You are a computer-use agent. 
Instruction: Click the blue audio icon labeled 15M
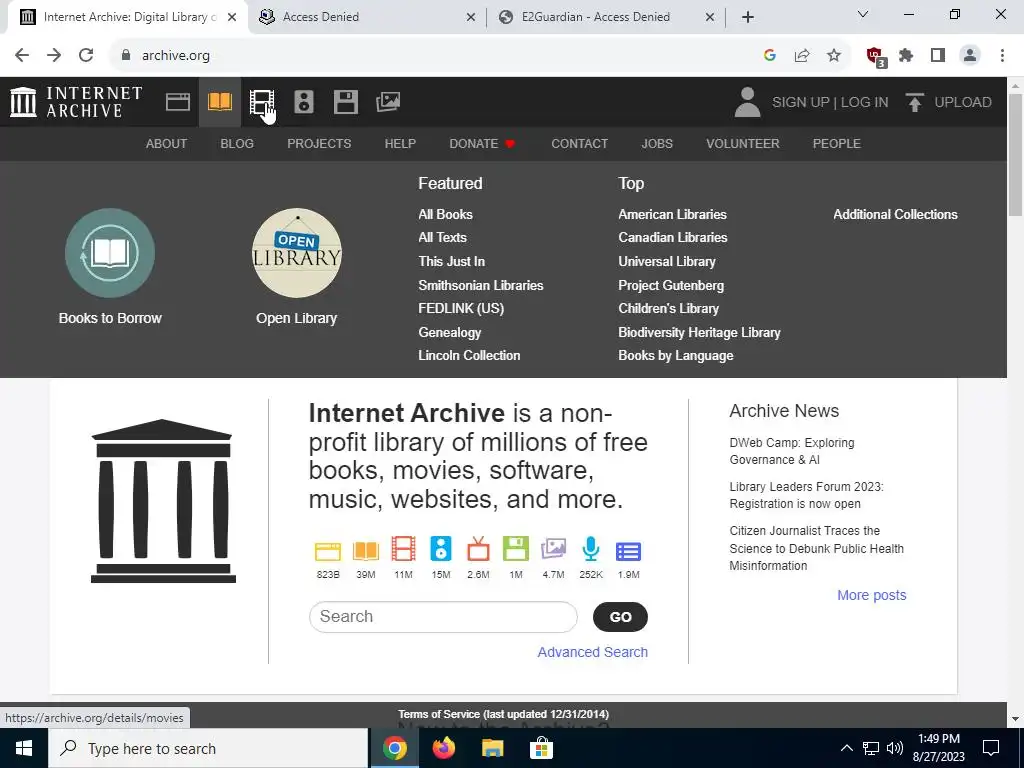pyautogui.click(x=441, y=549)
